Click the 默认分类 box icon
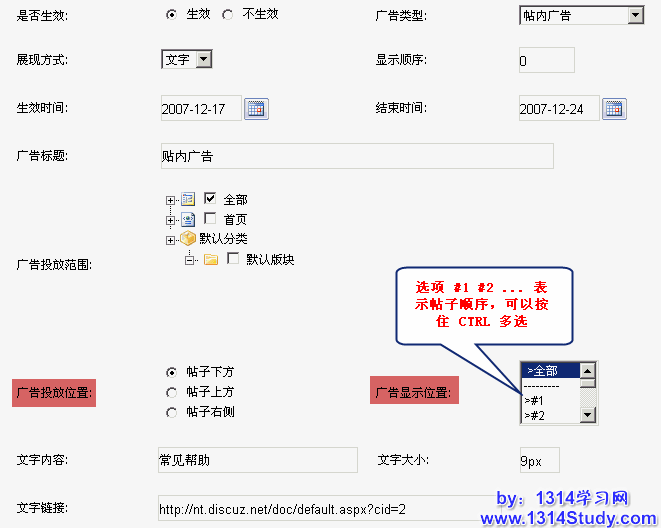The image size is (661, 528). coord(188,238)
